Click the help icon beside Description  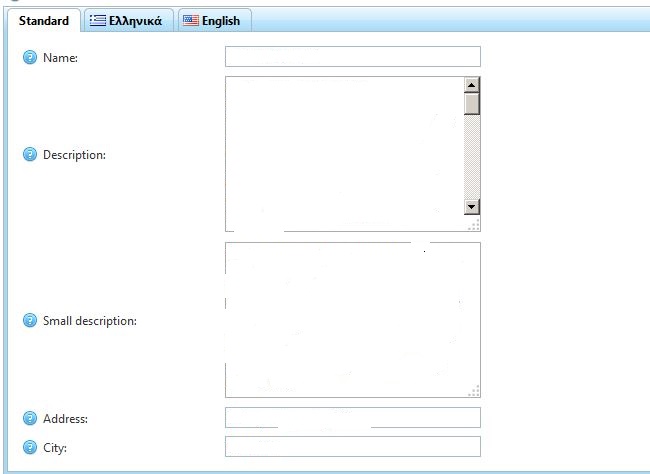[30, 154]
